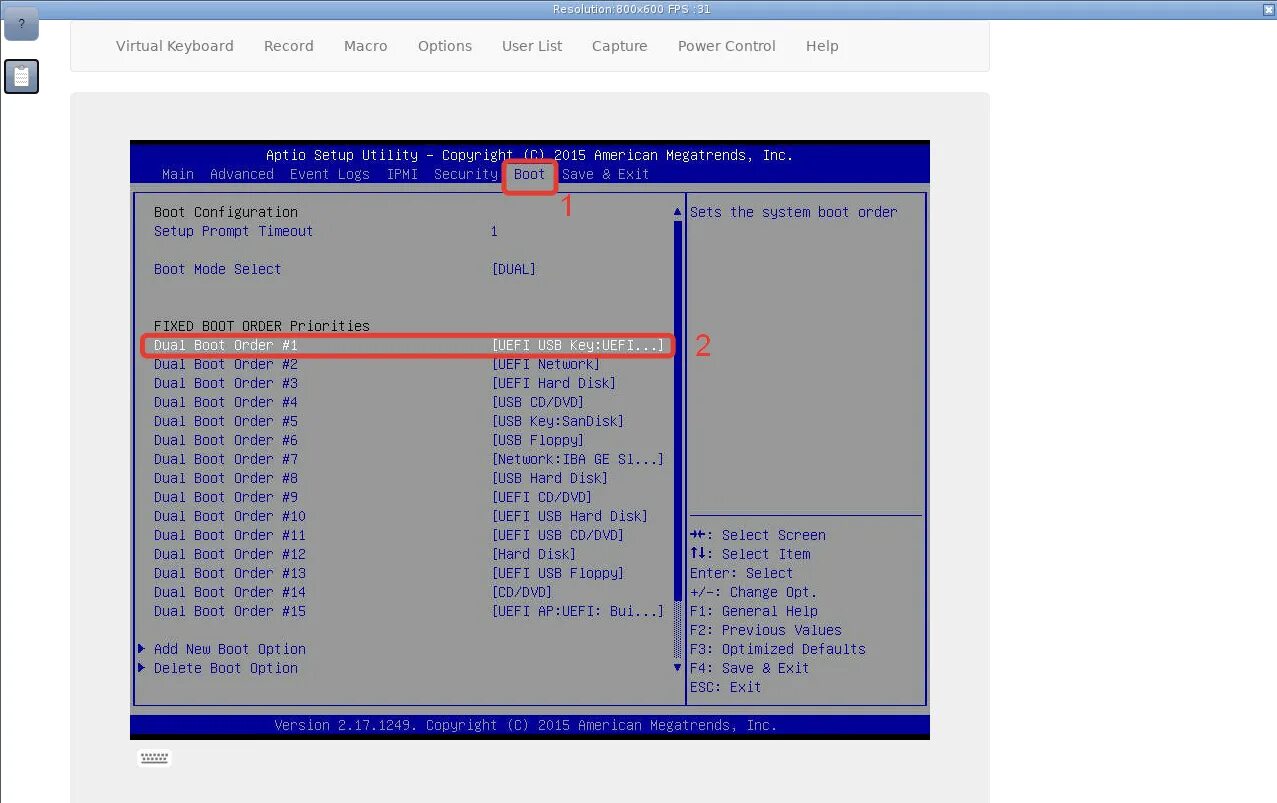Expand Add New Boot Option submenu
1277x803 pixels.
coord(222,649)
